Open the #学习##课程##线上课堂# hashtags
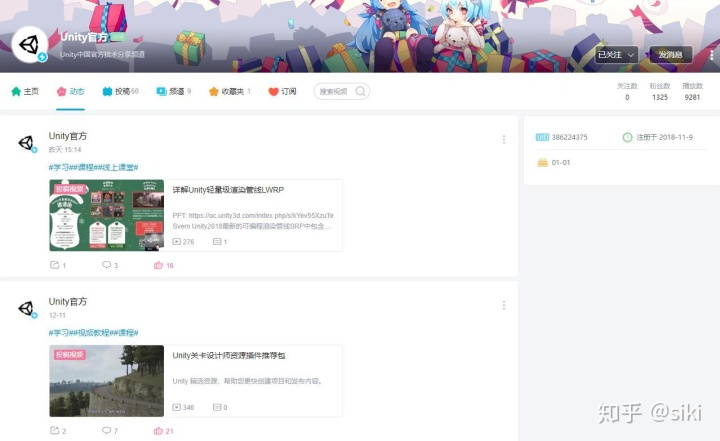This screenshot has height=441, width=720. point(93,167)
